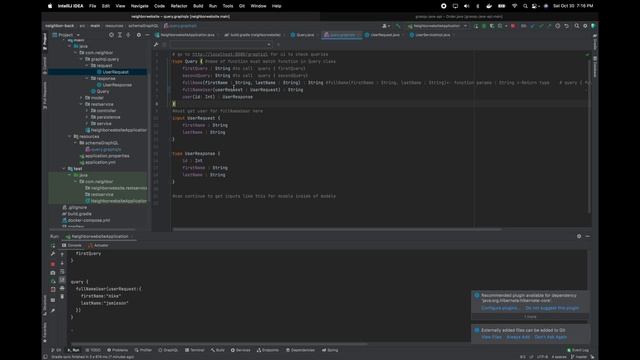
Task: Expand the model package
Action: click(81, 98)
